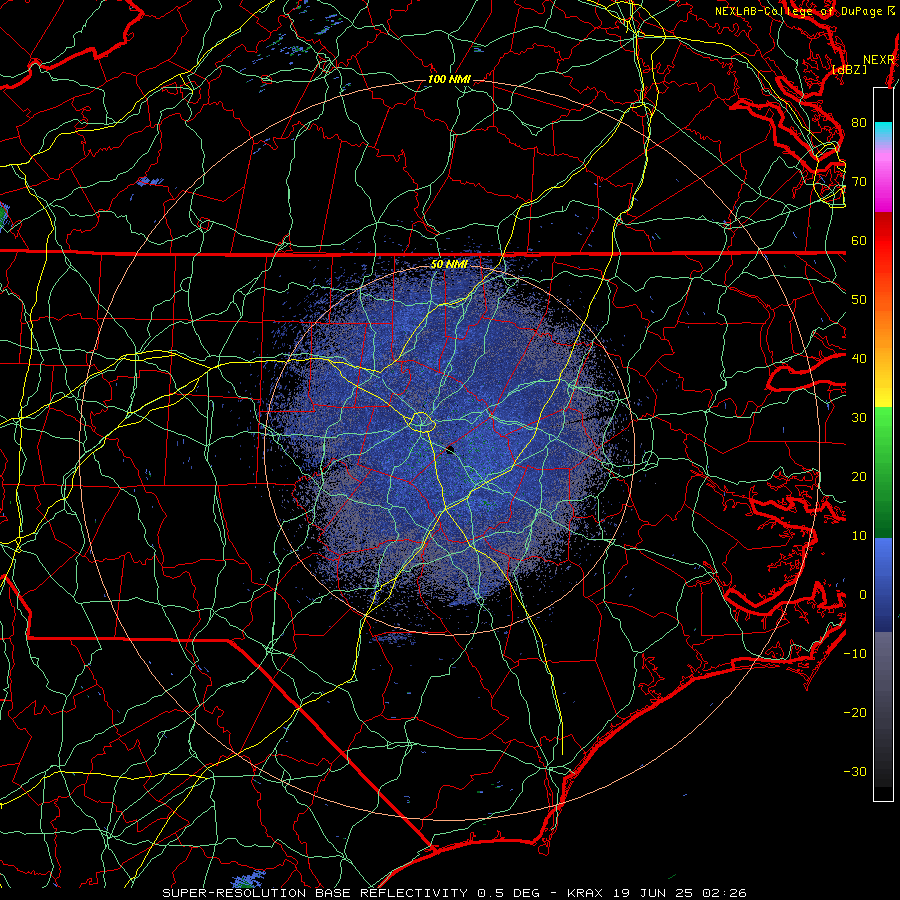Click the 30 dBZ value on the color scale
The image size is (900, 900).
tap(859, 418)
